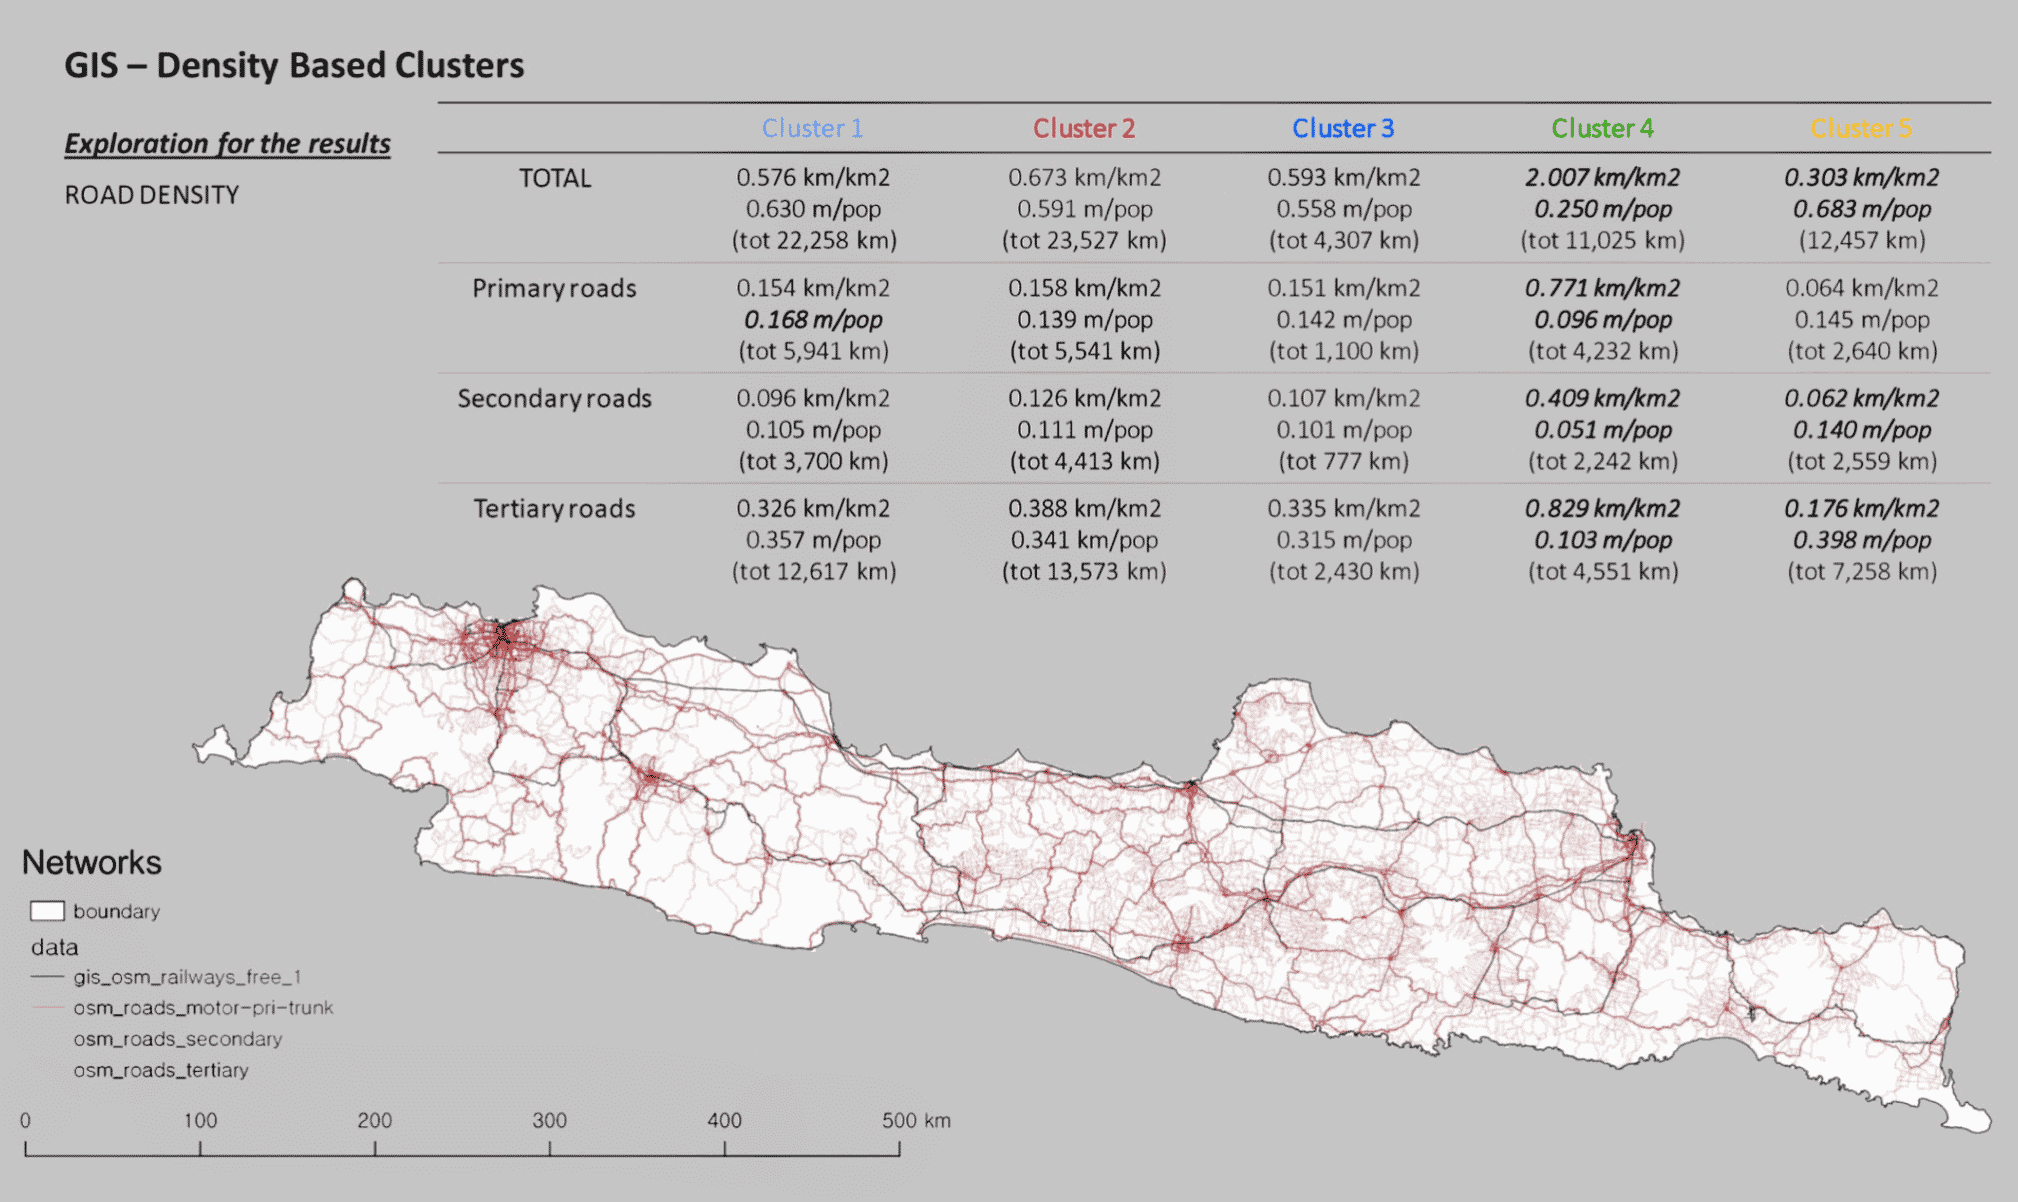Click the '(tot 4,307 km)' cell text
Screen dimensions: 2018x1202
(1344, 241)
